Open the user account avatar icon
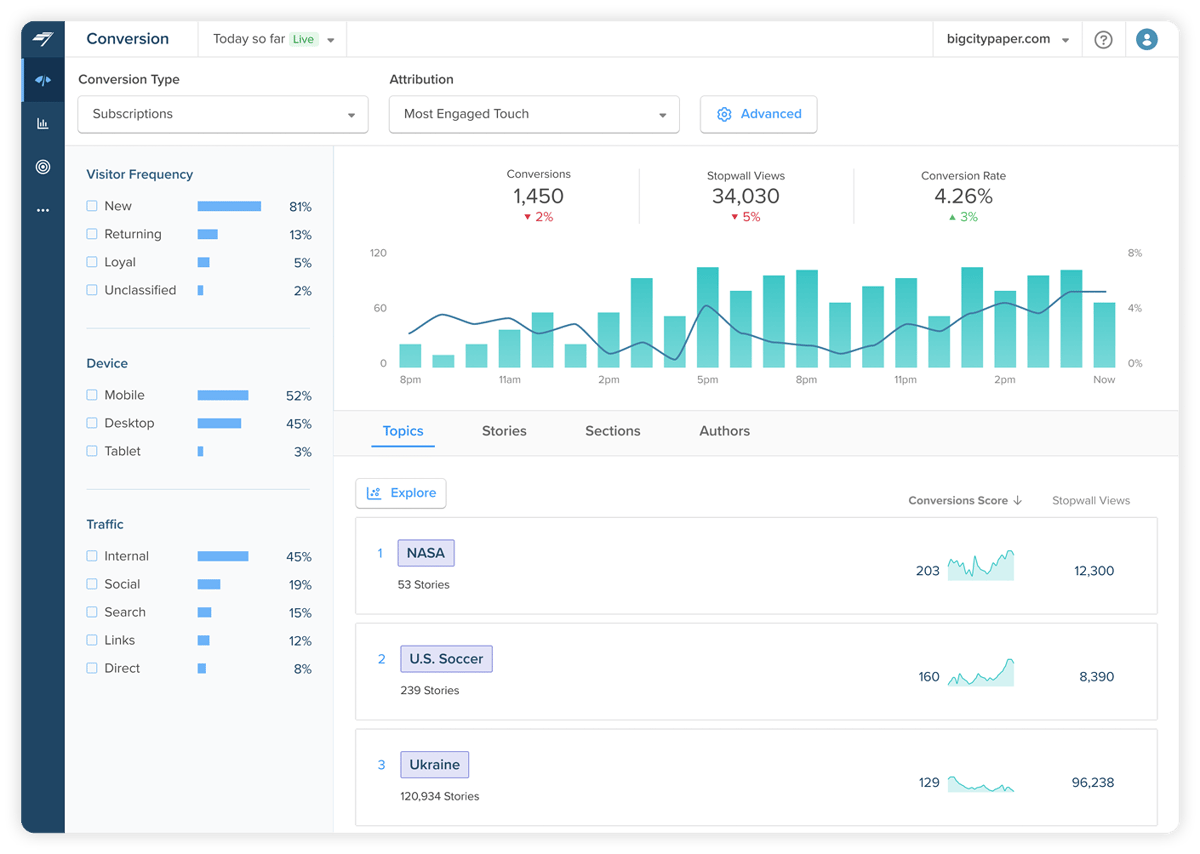Image resolution: width=1200 pixels, height=854 pixels. coord(1146,39)
